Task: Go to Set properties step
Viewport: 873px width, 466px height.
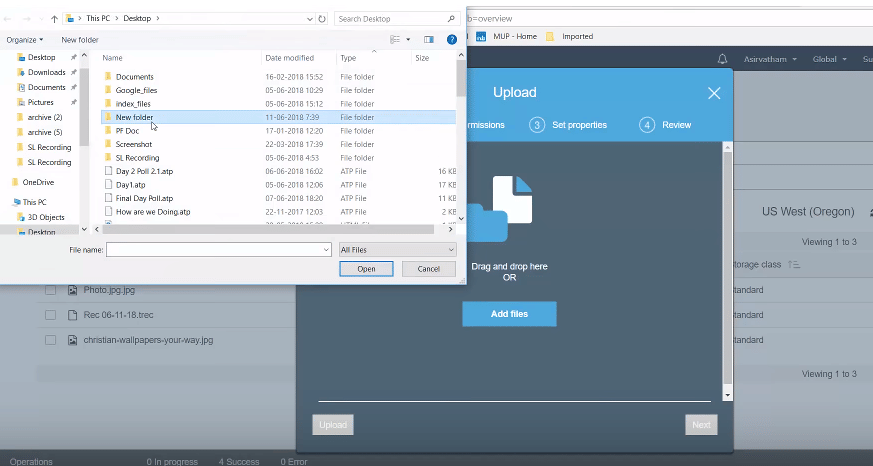Action: 568,125
